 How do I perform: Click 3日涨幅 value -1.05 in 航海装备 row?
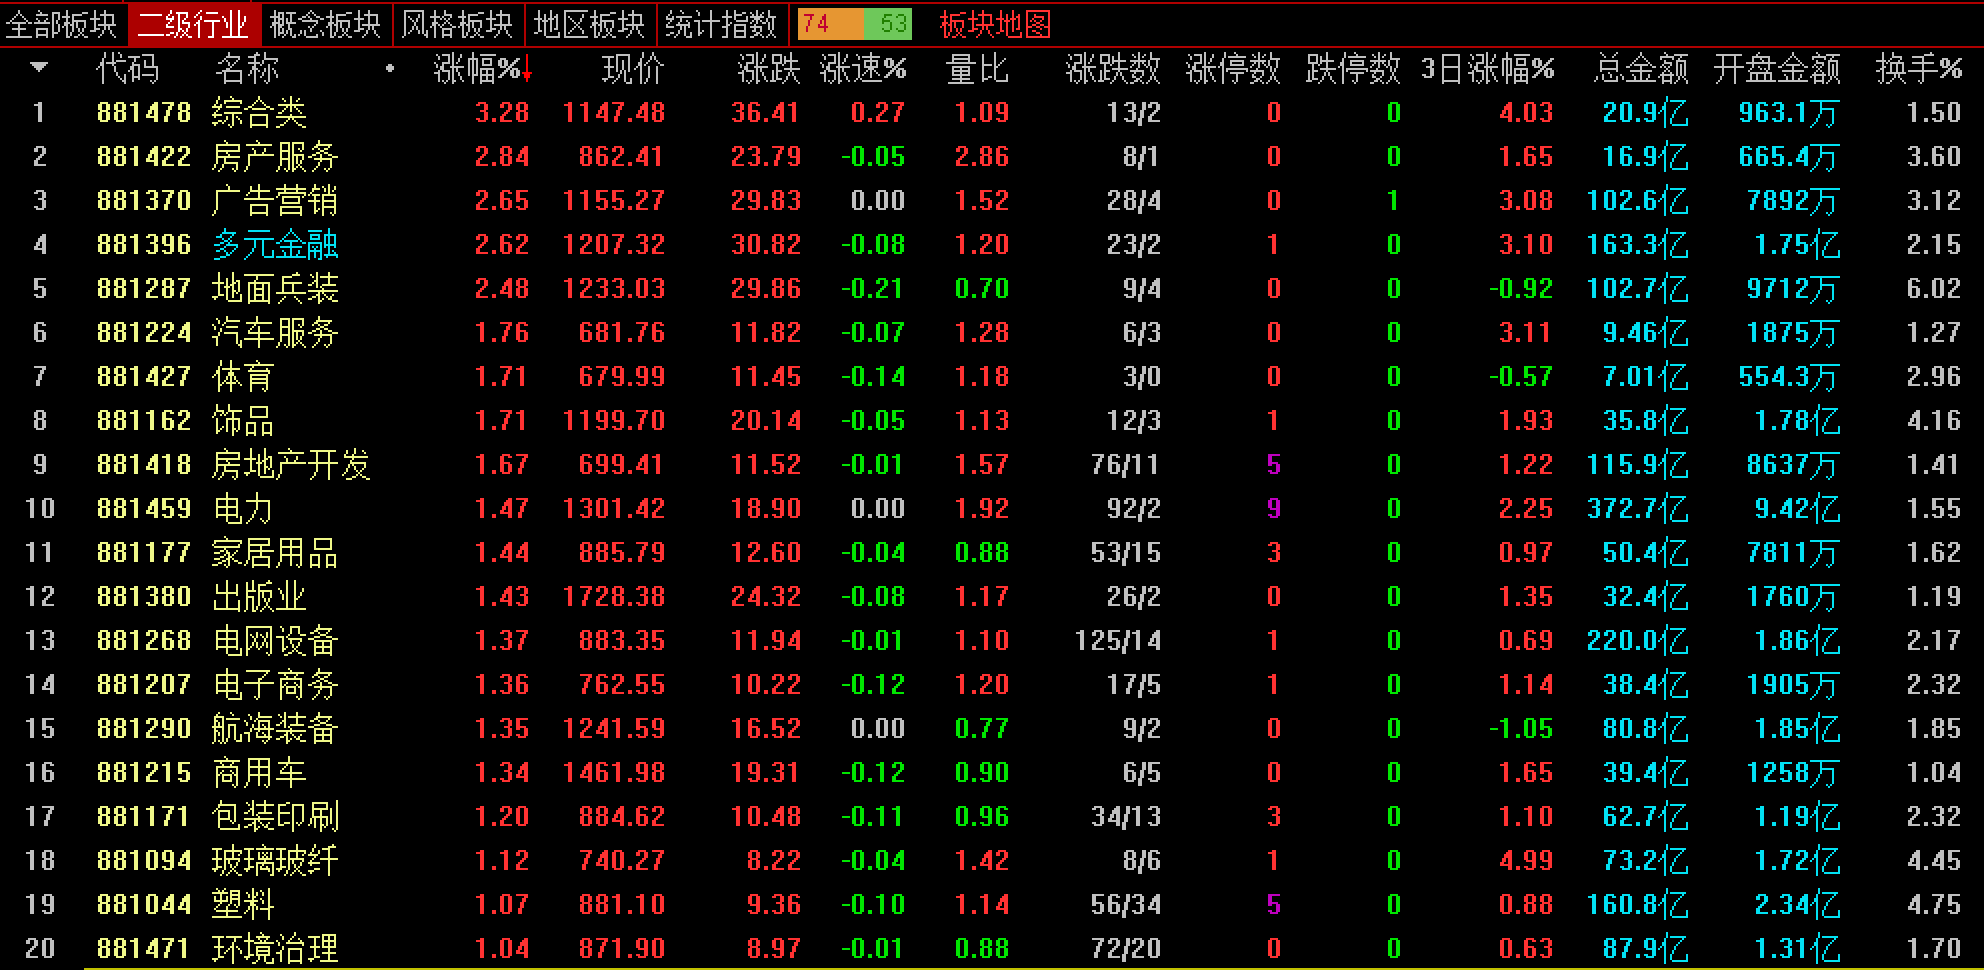pyautogui.click(x=1521, y=728)
